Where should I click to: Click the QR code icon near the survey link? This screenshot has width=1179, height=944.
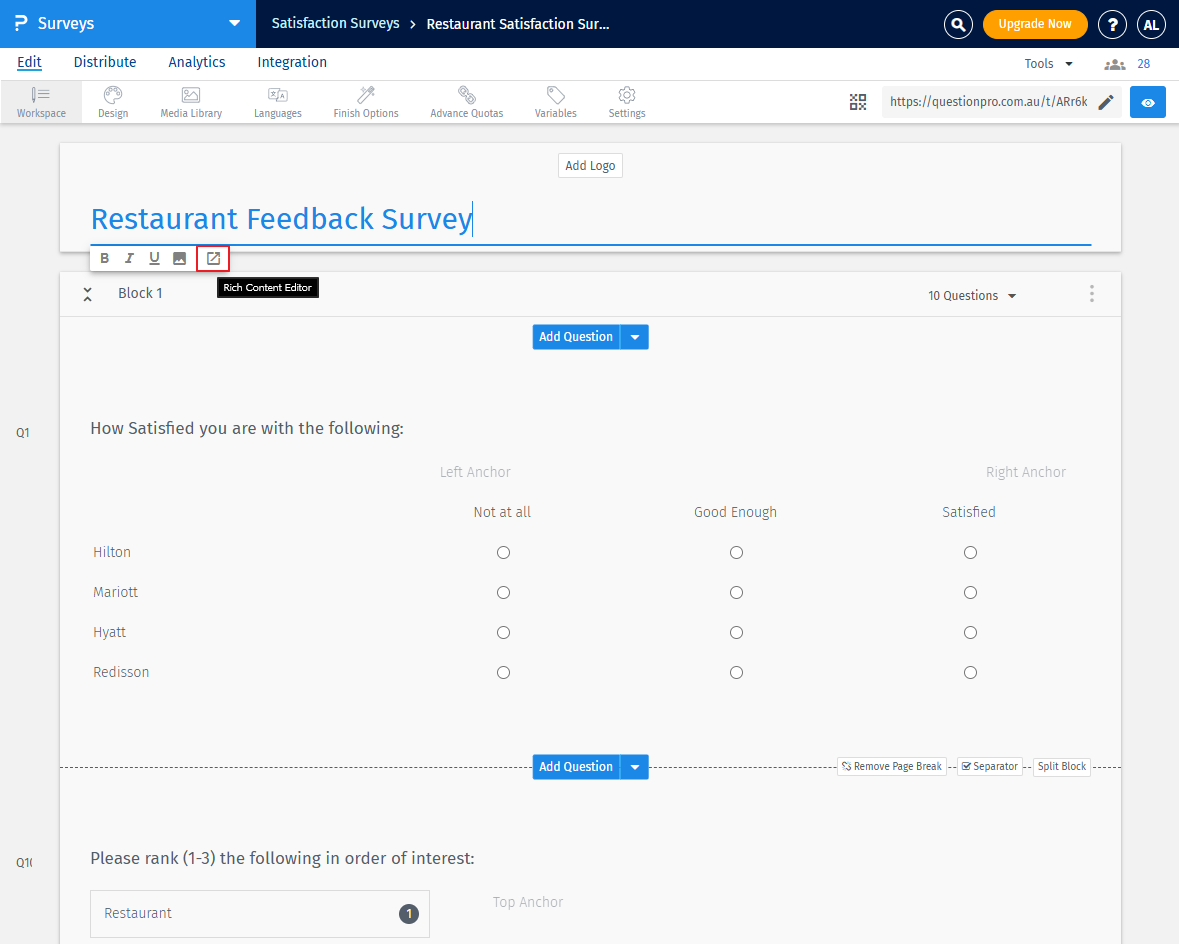click(858, 101)
